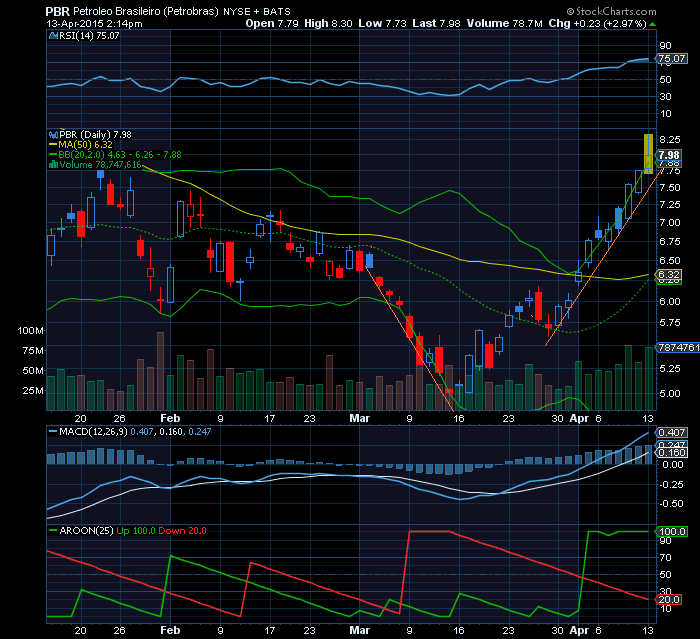The image size is (700, 639).
Task: Click the Last 7.98 header value
Action: pyautogui.click(x=436, y=24)
